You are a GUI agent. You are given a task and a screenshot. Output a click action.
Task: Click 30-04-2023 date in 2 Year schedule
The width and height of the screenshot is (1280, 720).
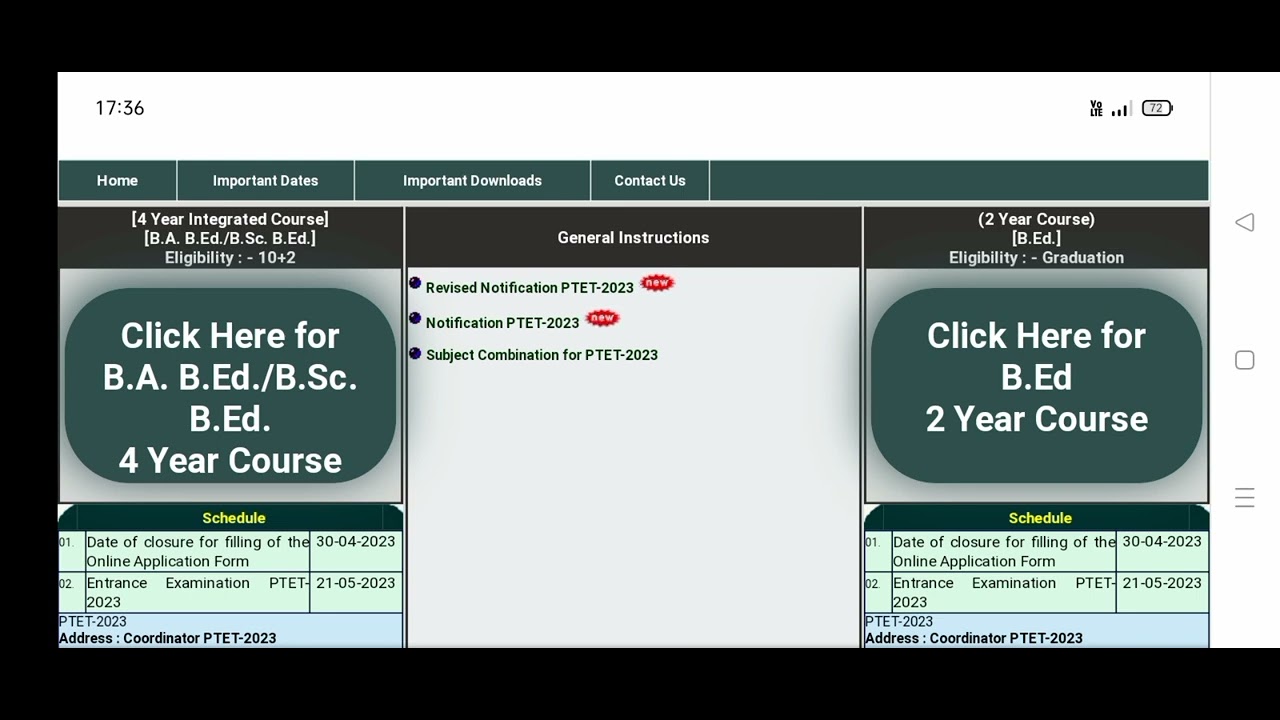[1162, 542]
